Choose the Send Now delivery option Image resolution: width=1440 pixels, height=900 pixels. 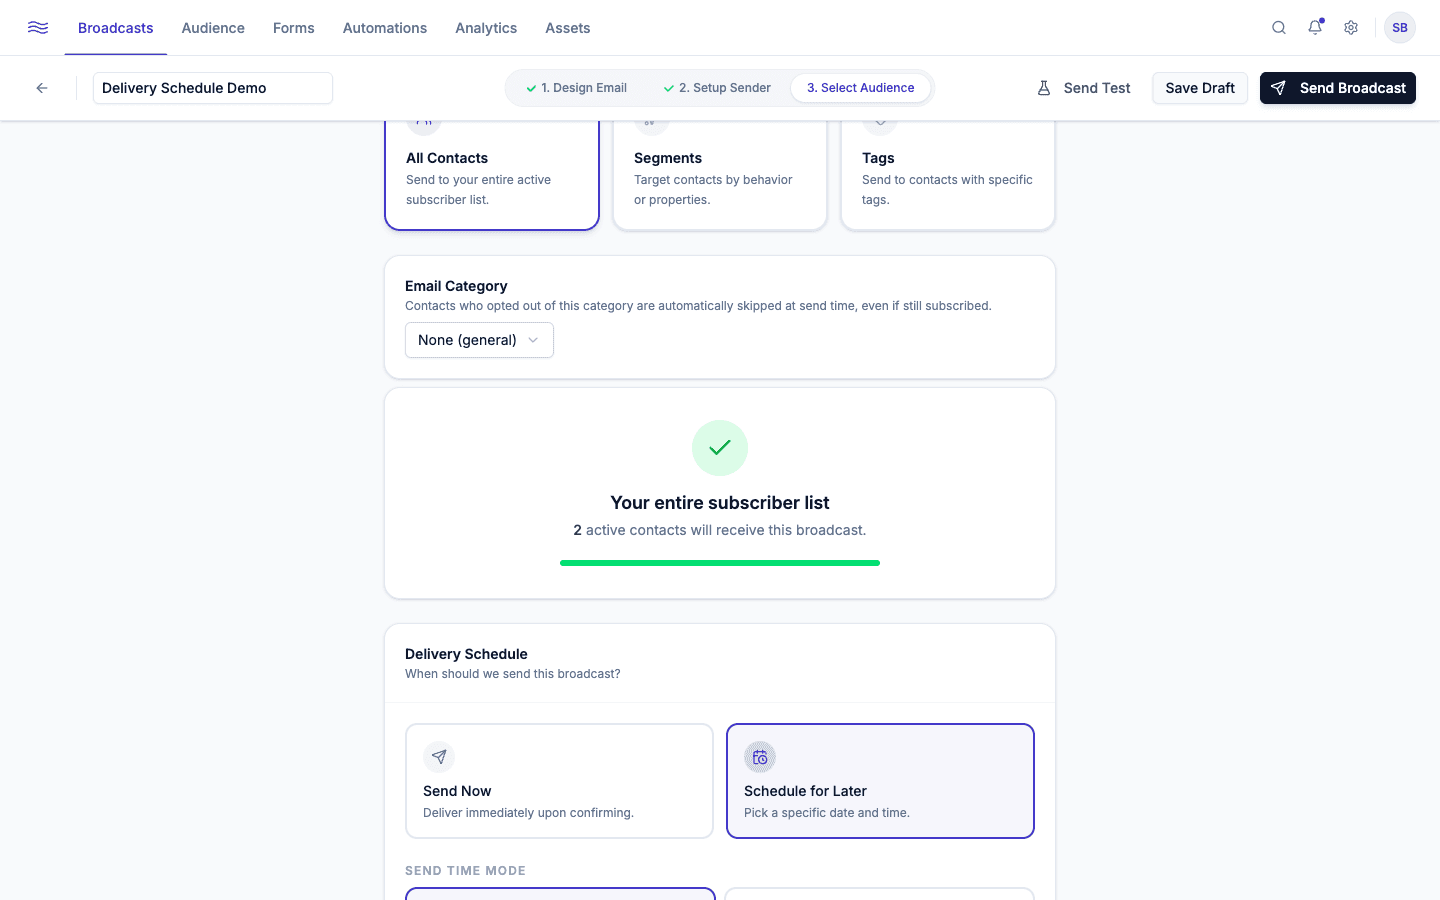point(559,781)
